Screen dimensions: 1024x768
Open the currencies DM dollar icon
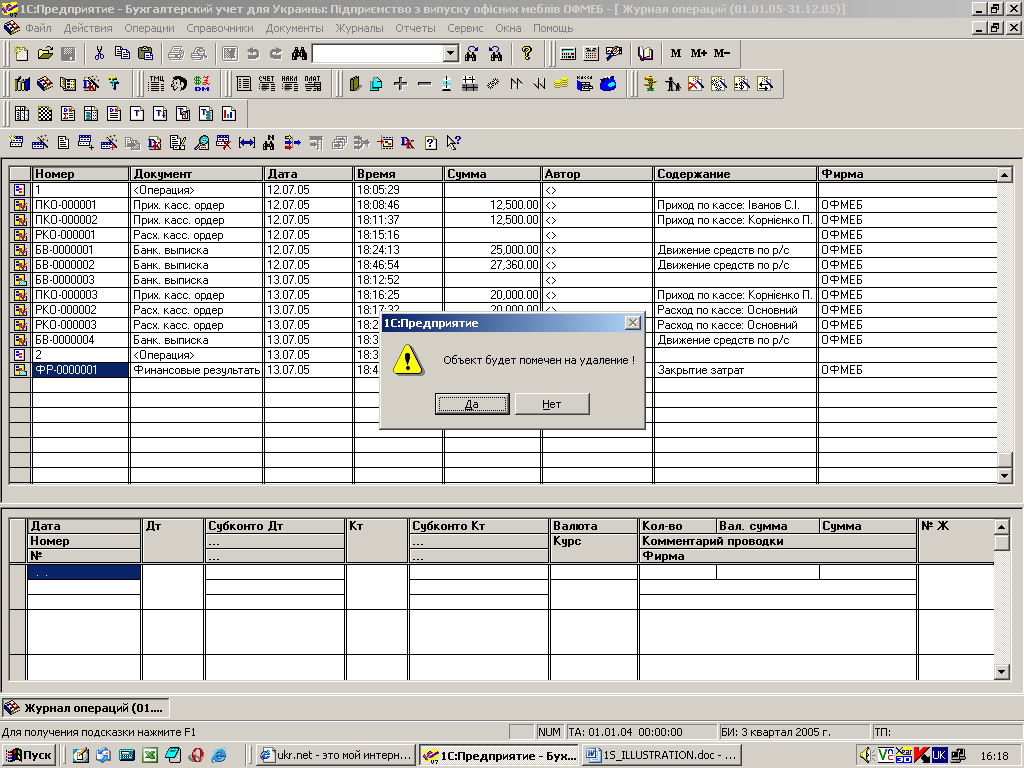(x=202, y=84)
